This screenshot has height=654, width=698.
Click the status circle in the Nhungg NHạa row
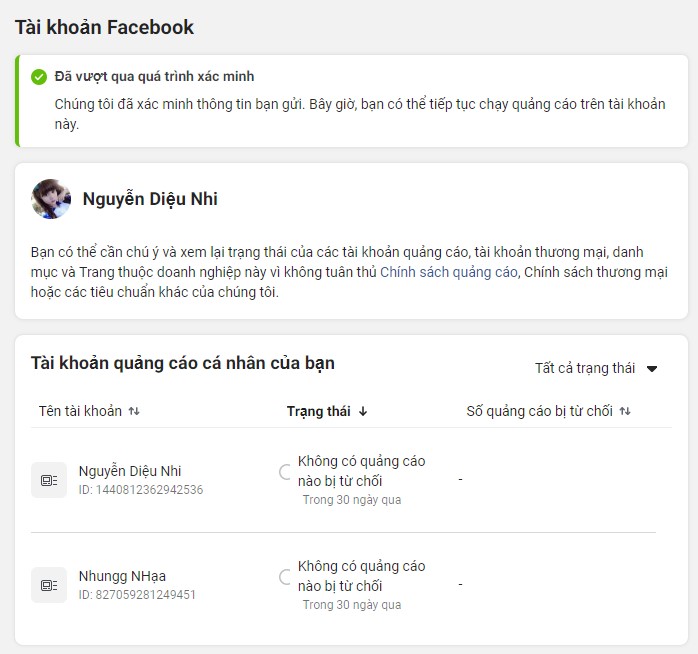tap(286, 577)
